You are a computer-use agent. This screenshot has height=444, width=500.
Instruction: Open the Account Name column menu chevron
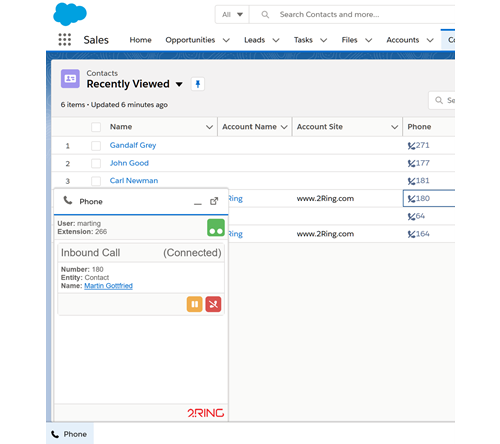tap(284, 127)
